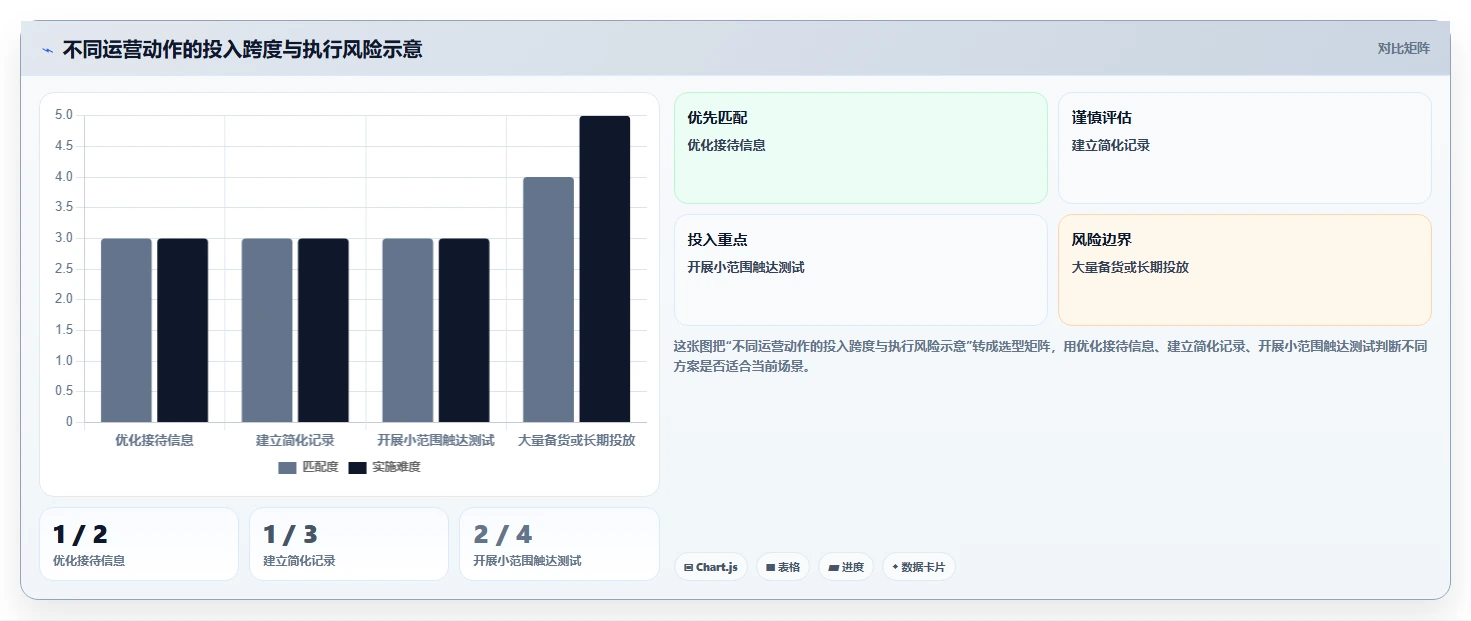Click 建立简化记录 text in 谨慎评估 card
The image size is (1471, 621).
pos(1111,145)
